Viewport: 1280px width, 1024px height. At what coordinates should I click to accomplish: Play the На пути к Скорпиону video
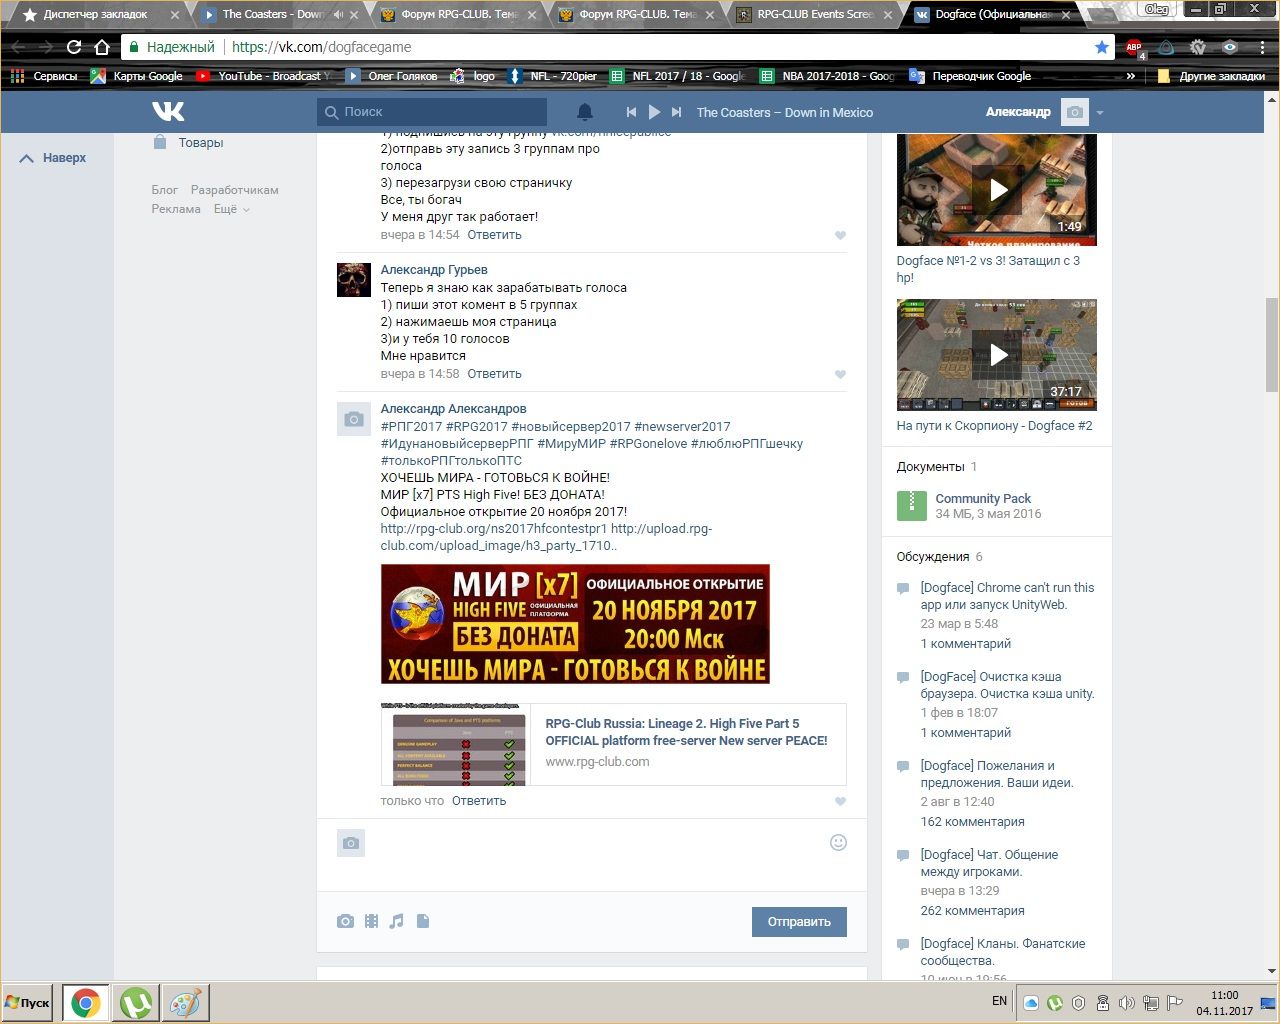[997, 354]
